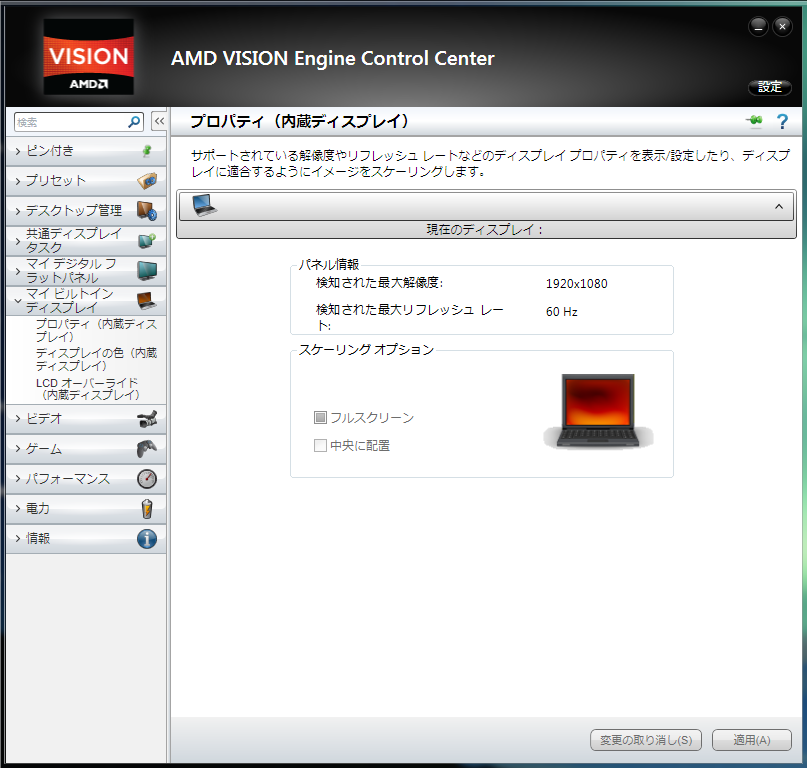Click the 適用(A) apply button
Viewport: 807px width, 768px height.
tap(751, 740)
